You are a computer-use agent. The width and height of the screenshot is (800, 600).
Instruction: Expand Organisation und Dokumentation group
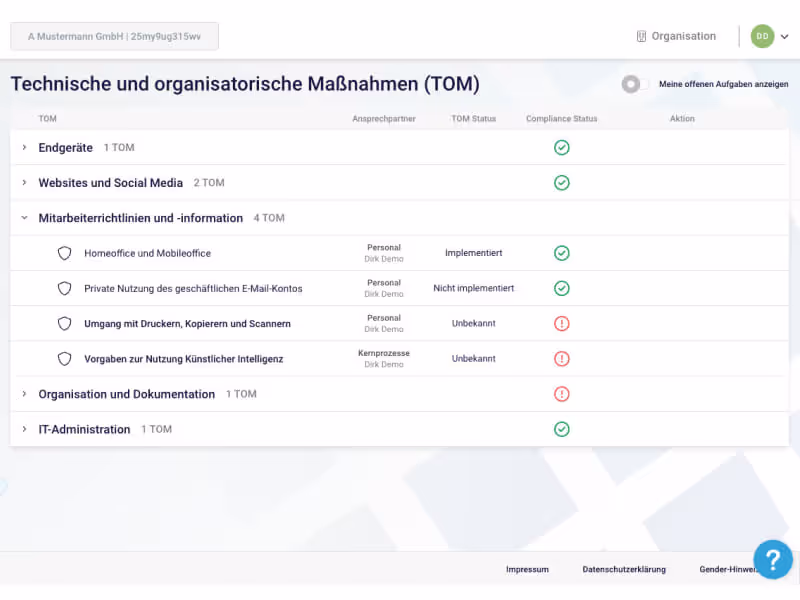coord(24,394)
